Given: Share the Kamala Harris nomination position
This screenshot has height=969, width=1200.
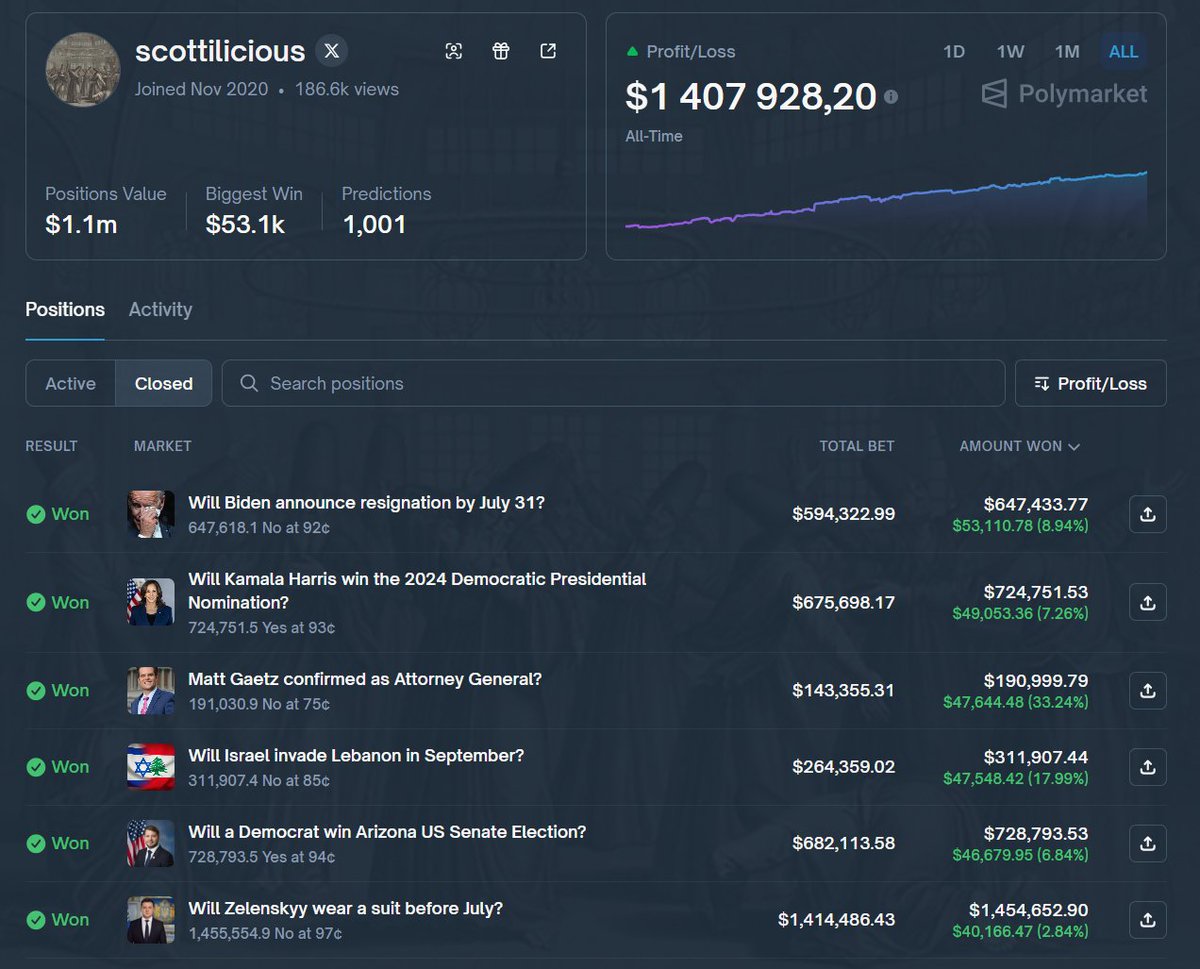Looking at the screenshot, I should click(x=1148, y=602).
